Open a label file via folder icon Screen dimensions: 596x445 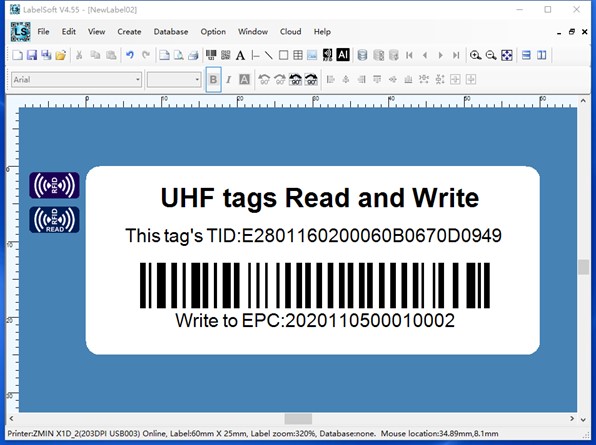60,55
